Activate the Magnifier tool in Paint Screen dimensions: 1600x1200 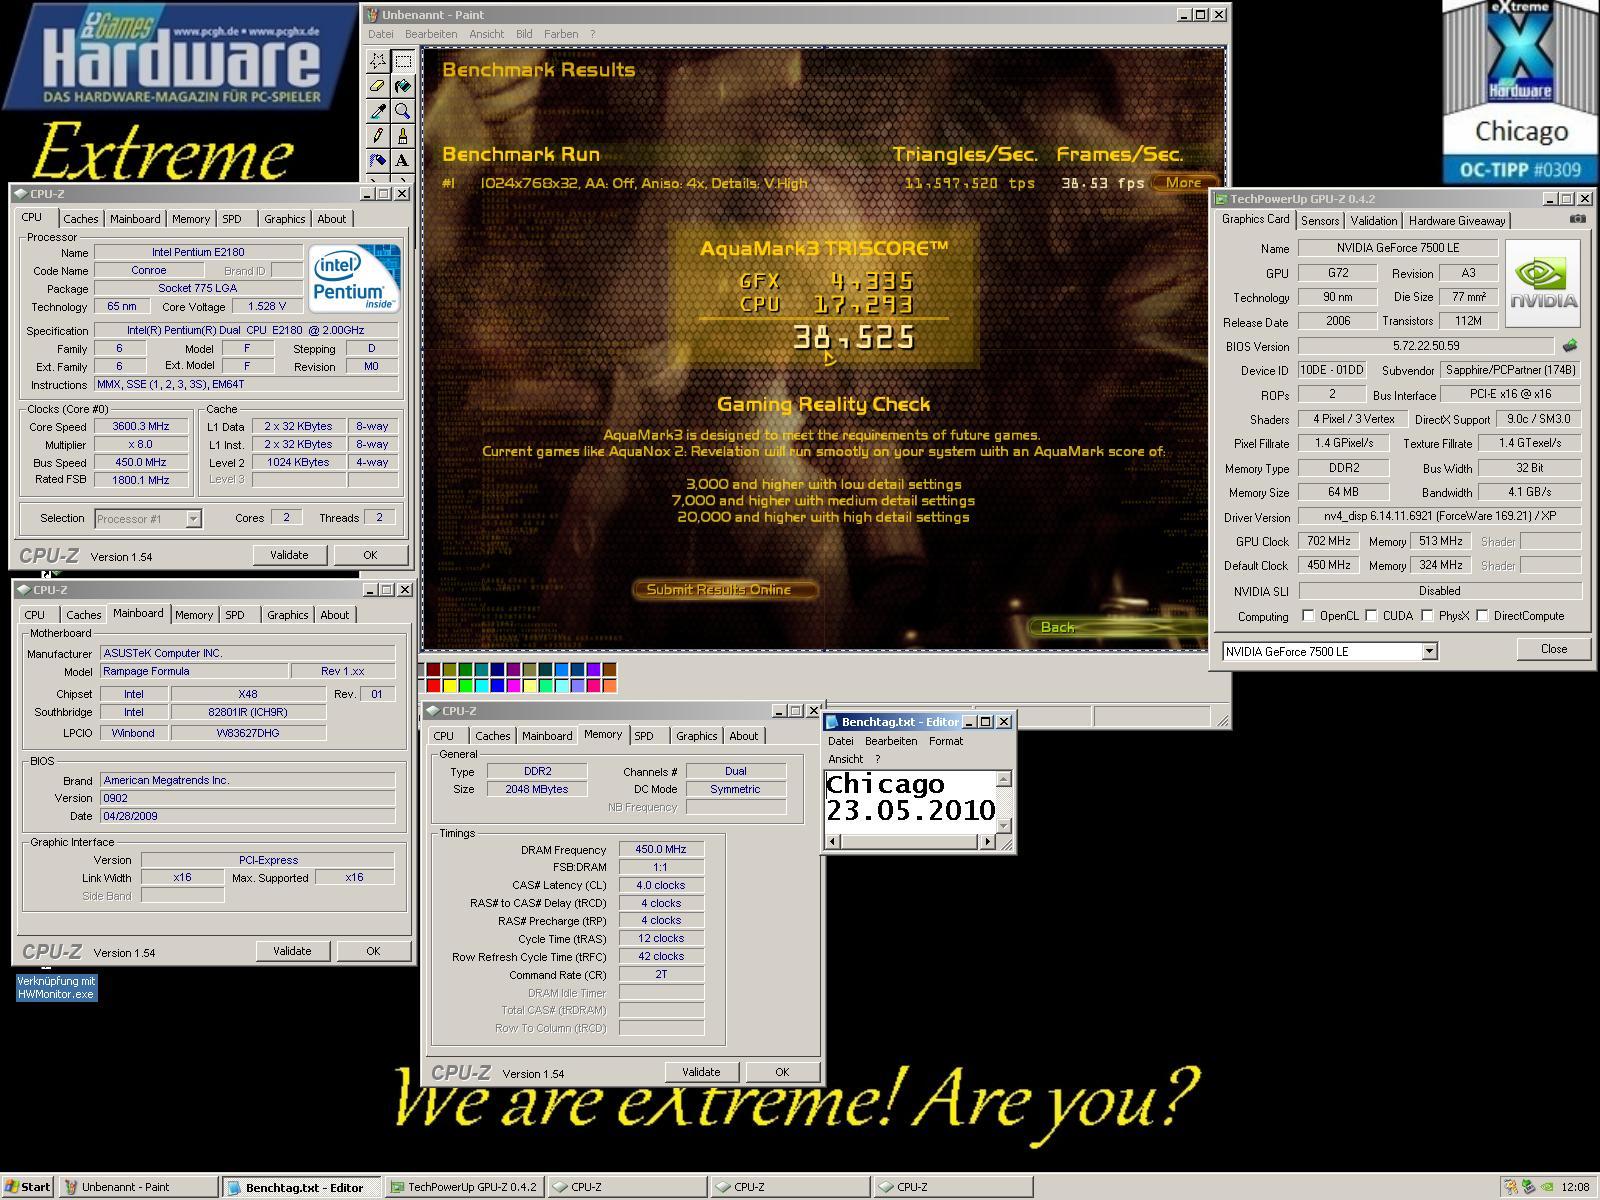[402, 111]
